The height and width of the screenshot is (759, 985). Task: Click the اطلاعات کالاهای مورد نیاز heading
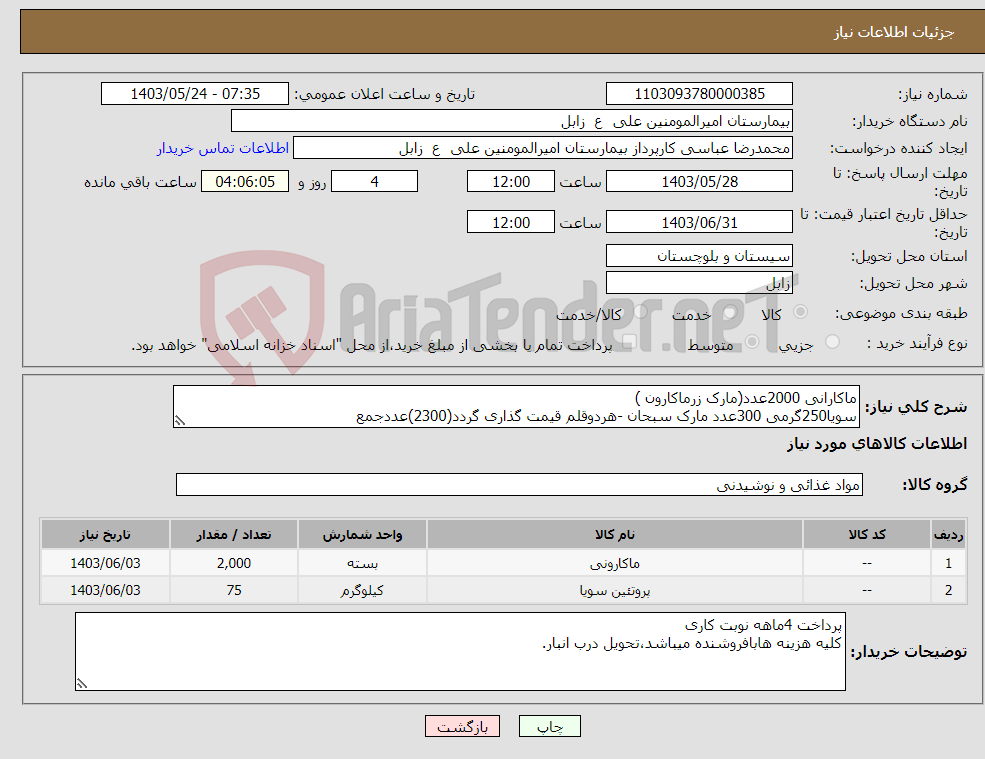pyautogui.click(x=877, y=444)
